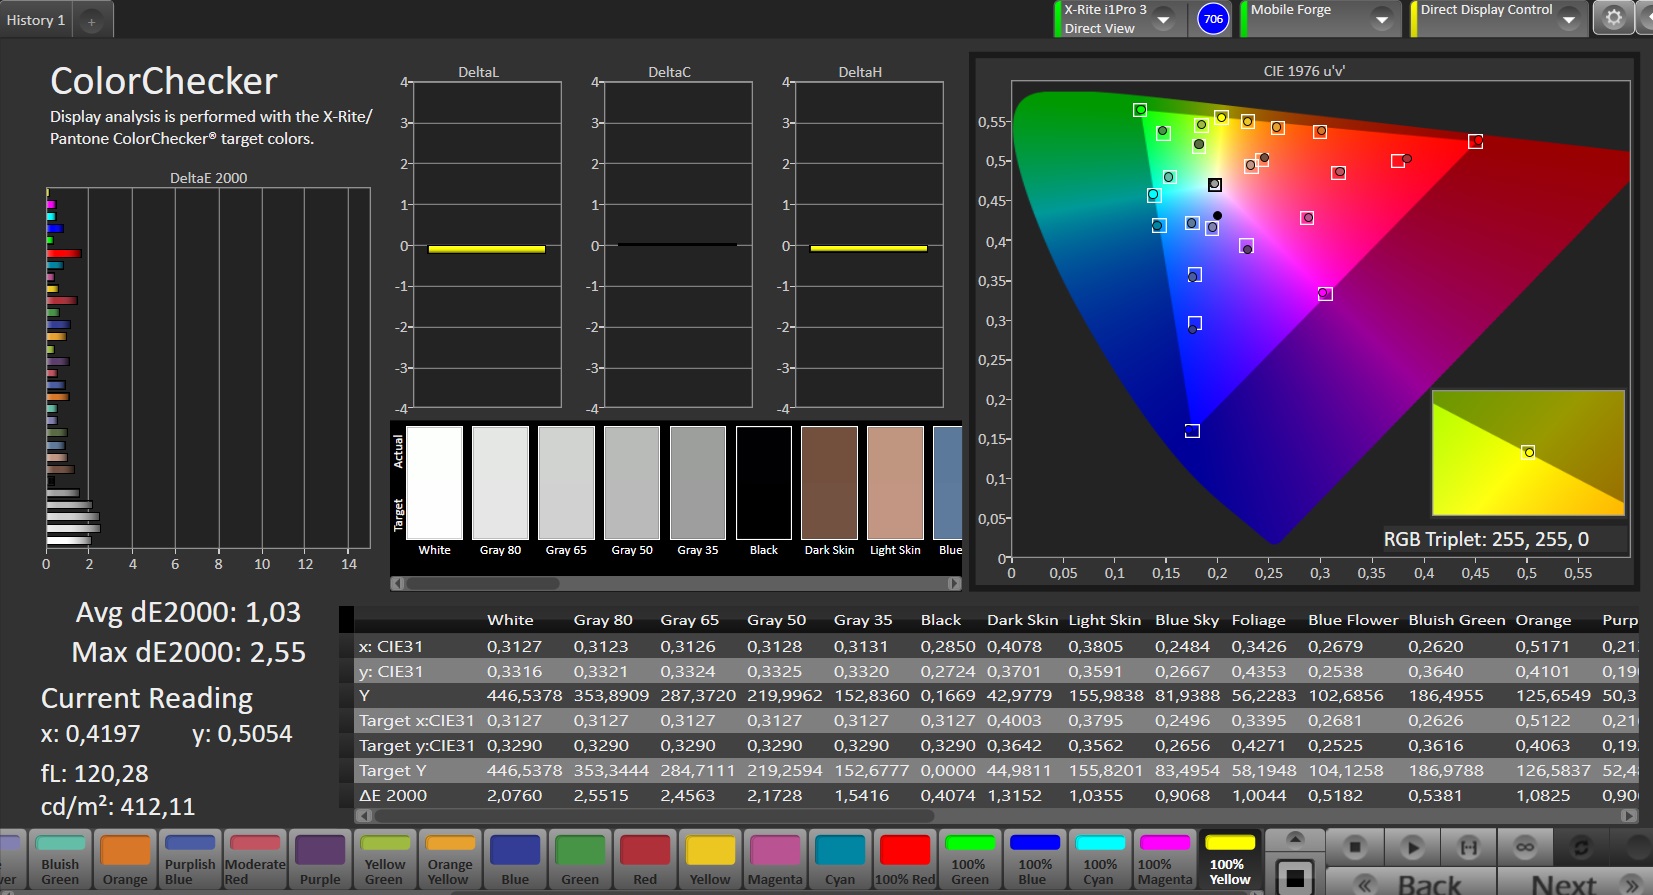Open the settings gear icon

1613,18
